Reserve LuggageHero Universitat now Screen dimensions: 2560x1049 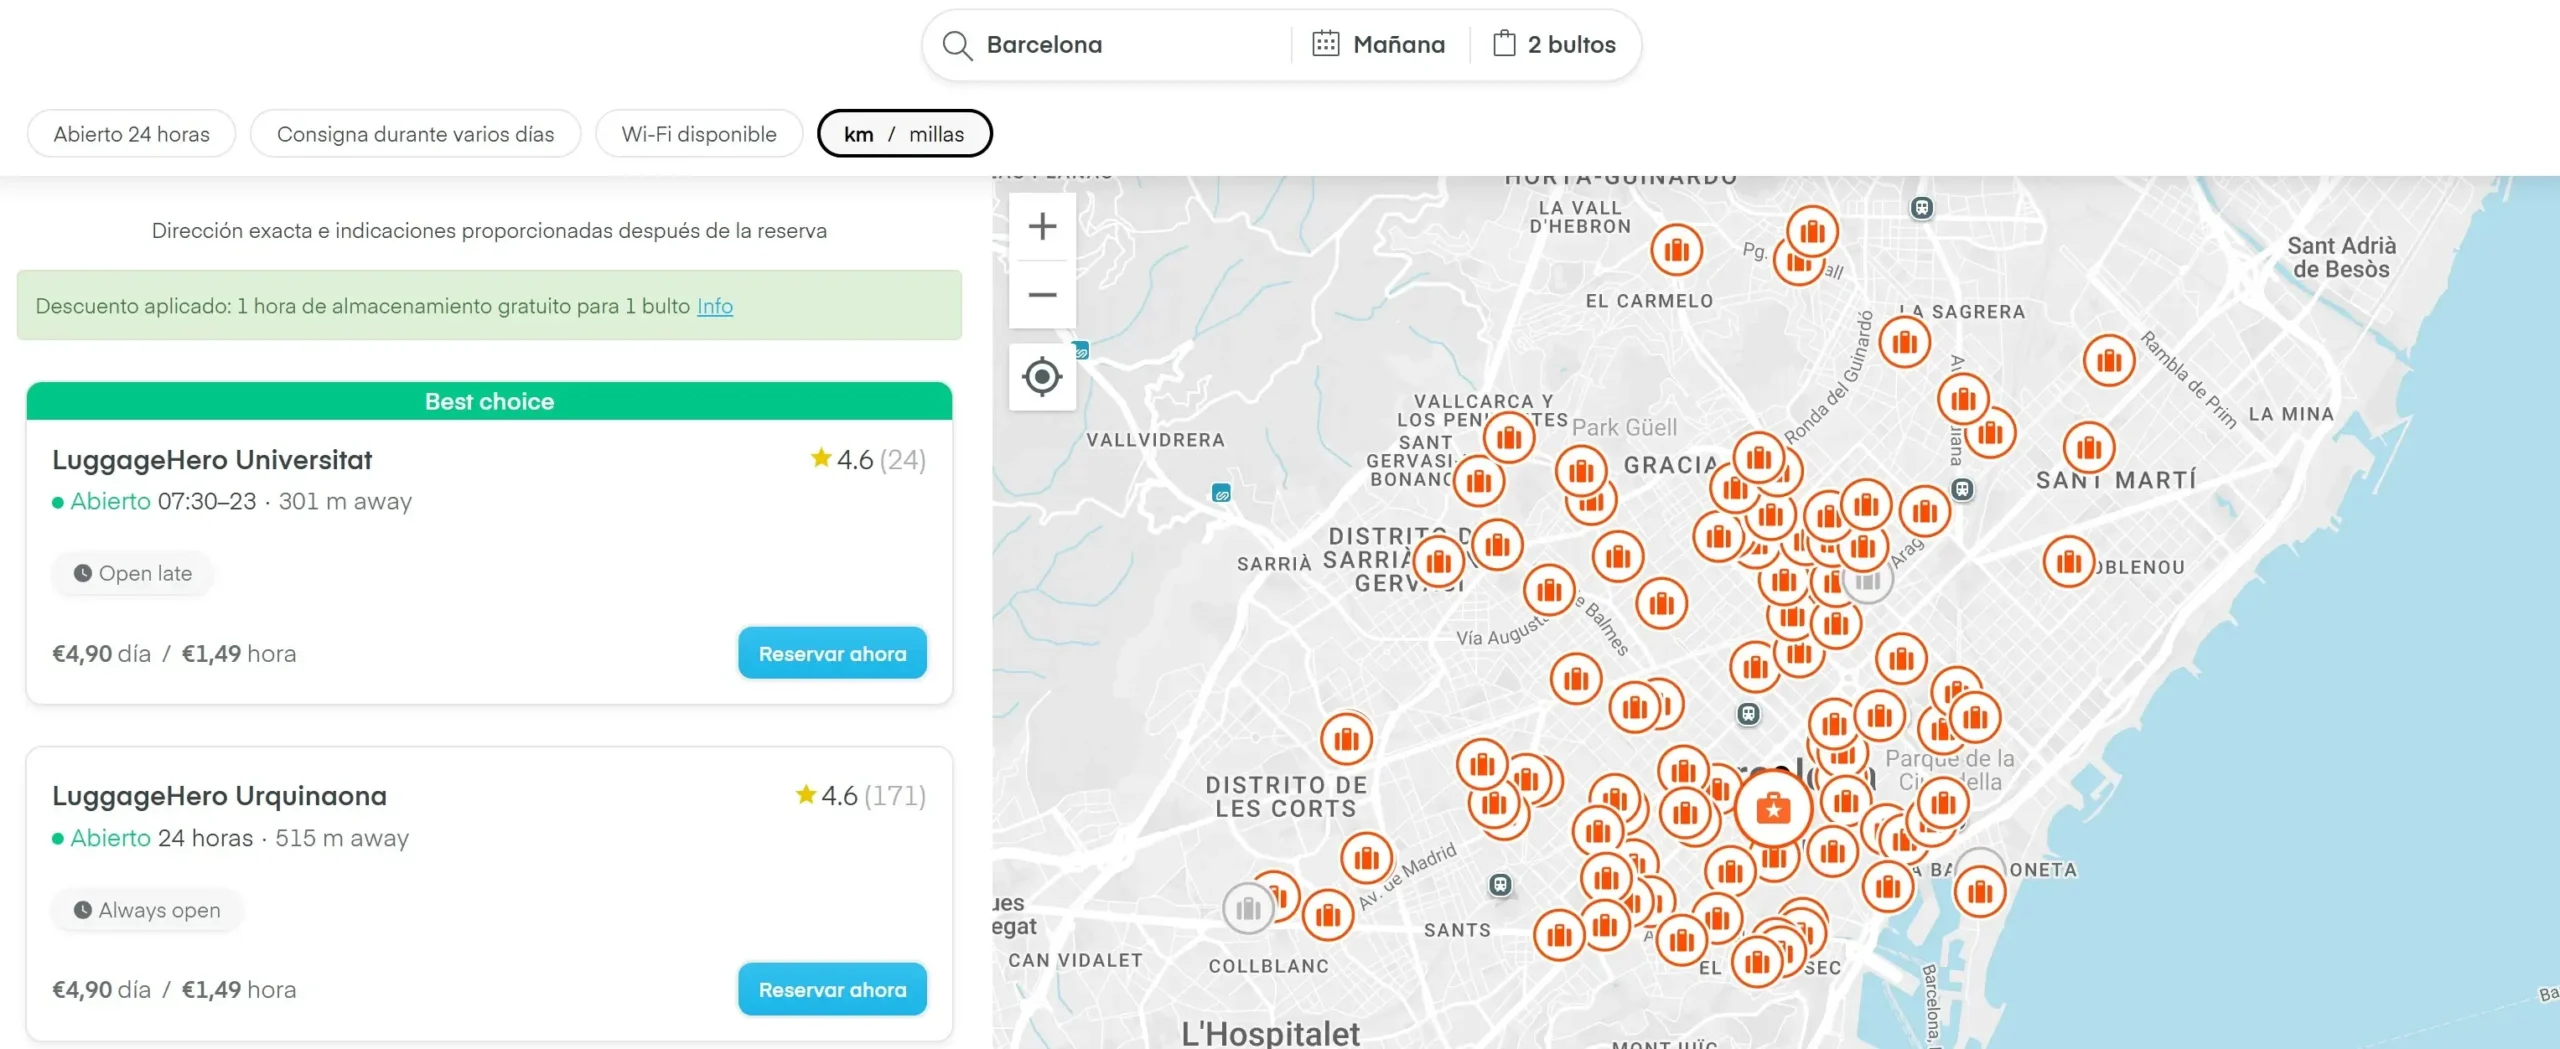(x=832, y=654)
